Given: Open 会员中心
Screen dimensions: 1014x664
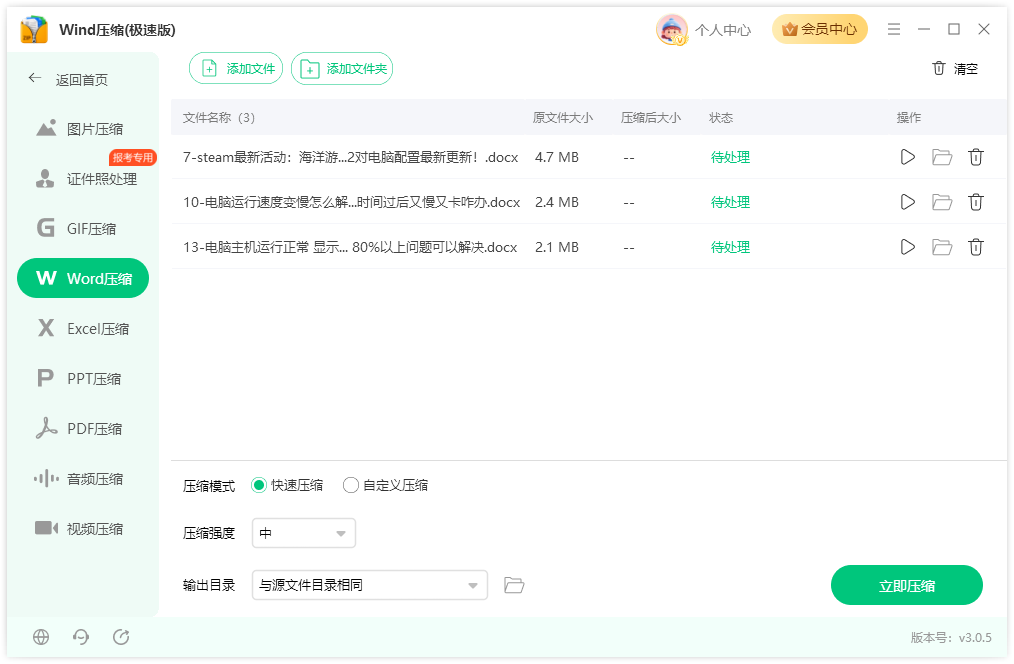Looking at the screenshot, I should (x=819, y=29).
